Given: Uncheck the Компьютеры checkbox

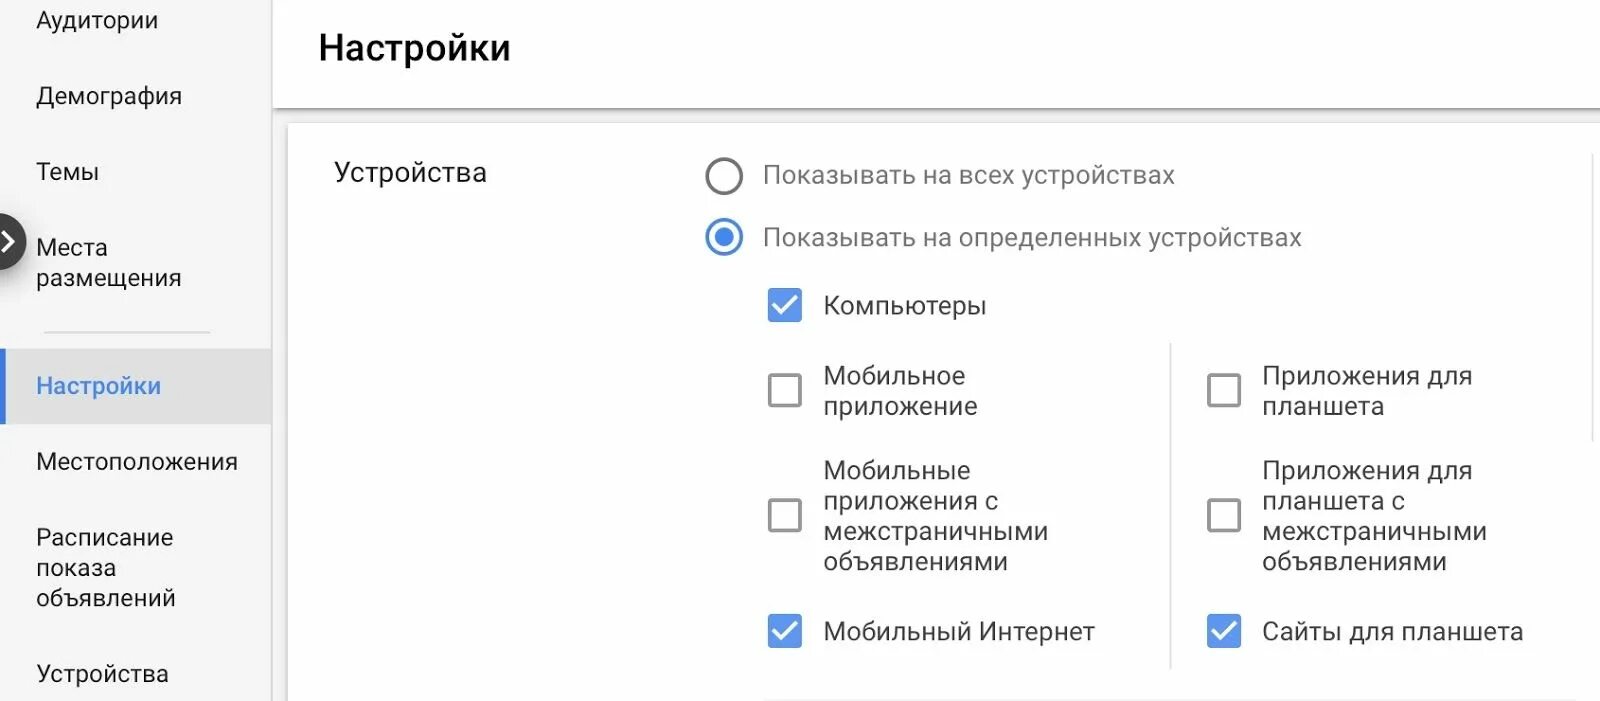Looking at the screenshot, I should click(785, 305).
